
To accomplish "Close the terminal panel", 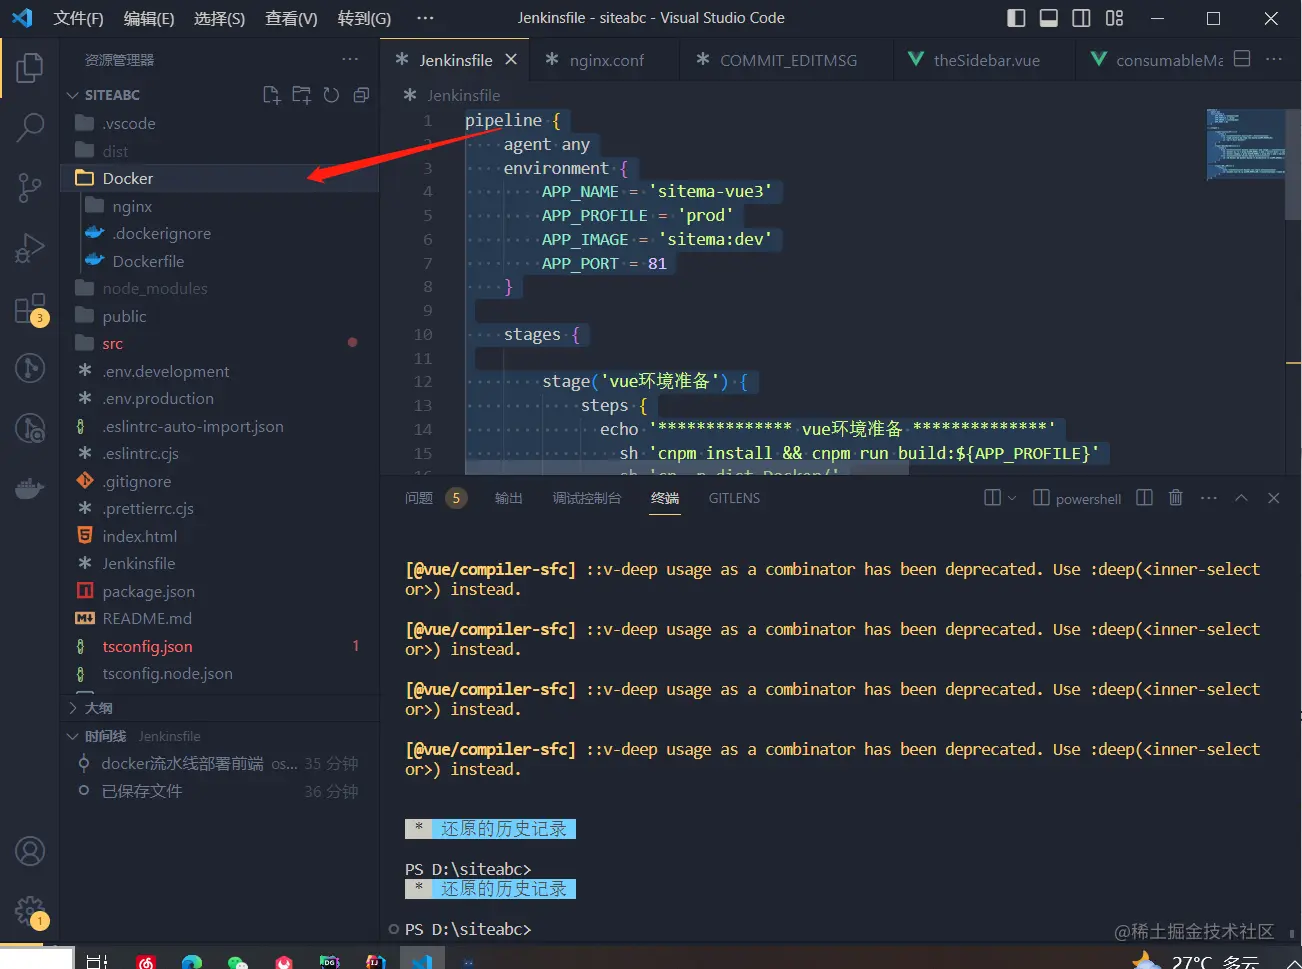I will (1273, 498).
